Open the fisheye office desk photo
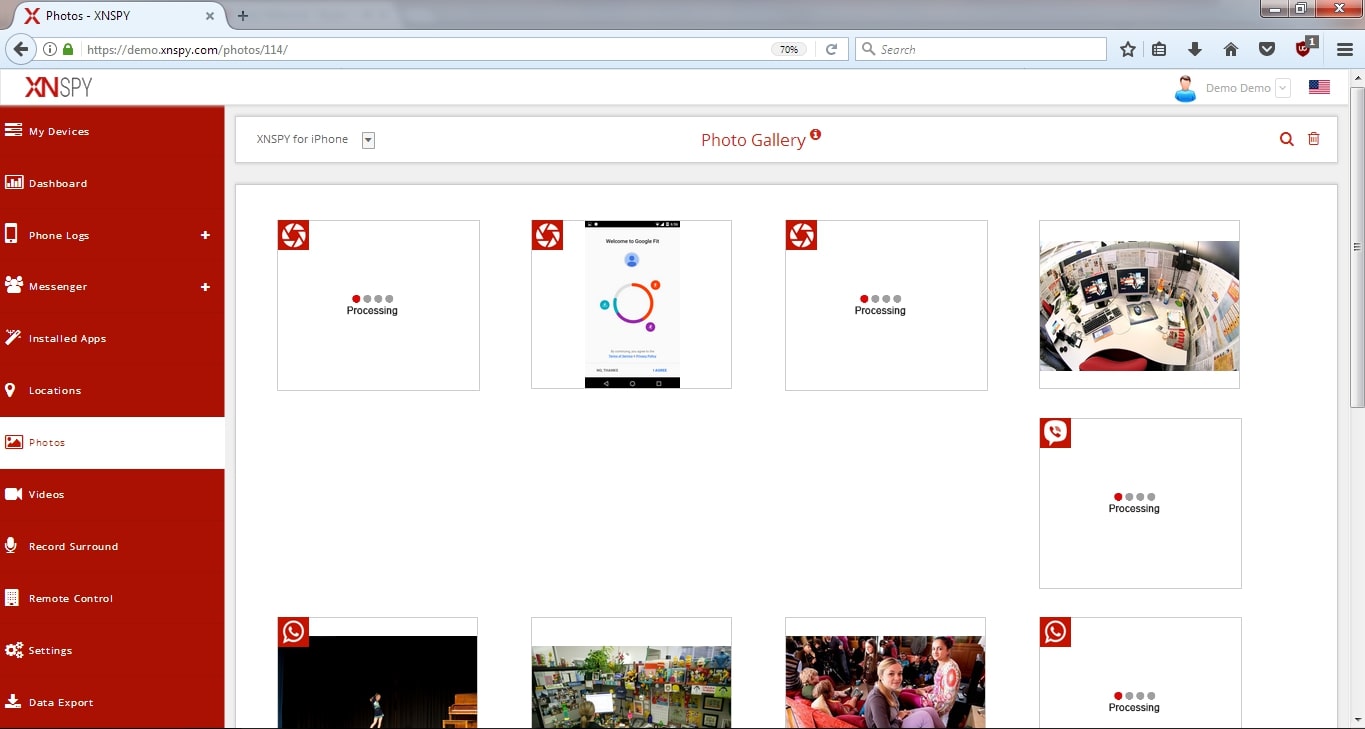 coord(1139,305)
